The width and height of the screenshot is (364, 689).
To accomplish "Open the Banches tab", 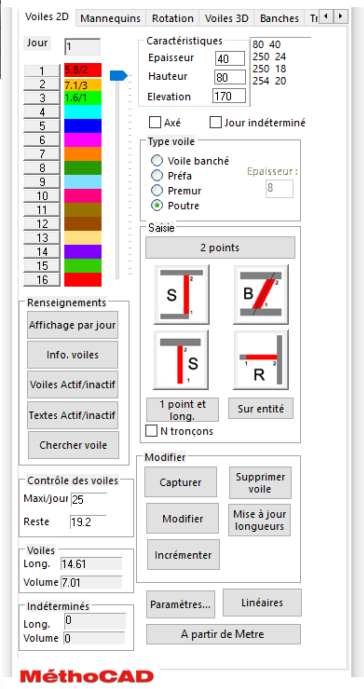I will (279, 18).
